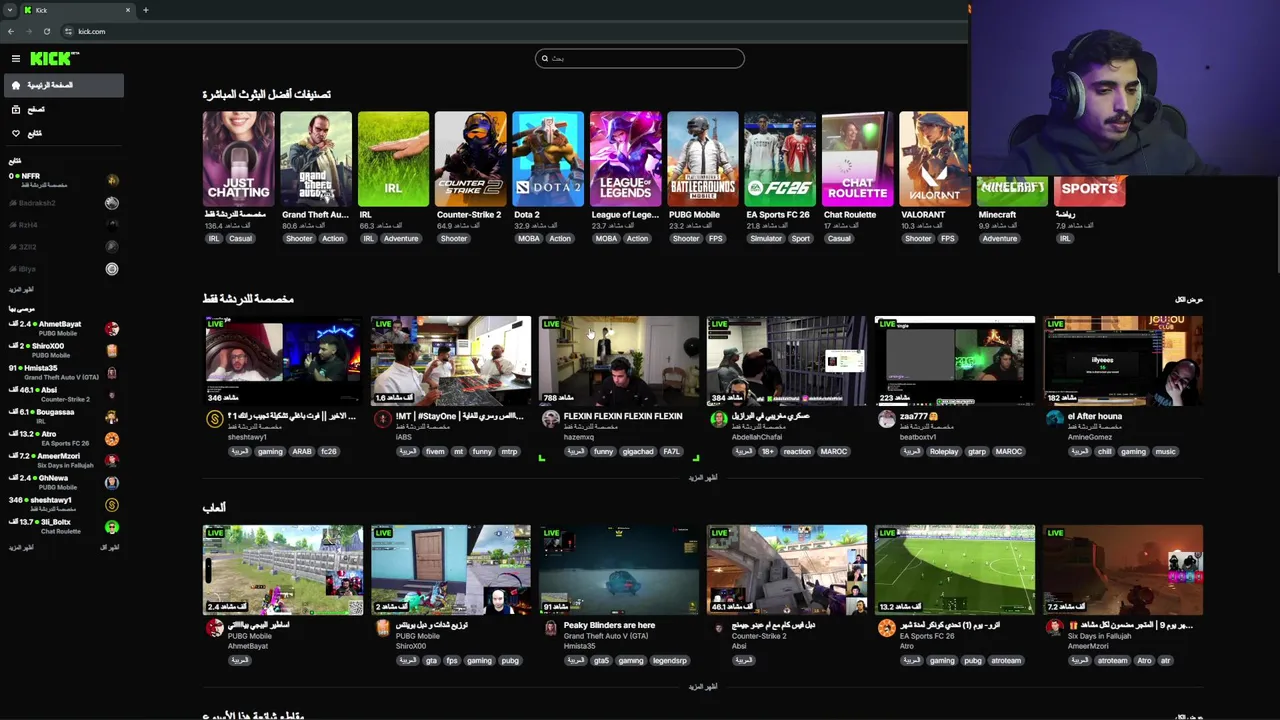
Task: Open the zaa777 stream thumbnail
Action: [955, 361]
